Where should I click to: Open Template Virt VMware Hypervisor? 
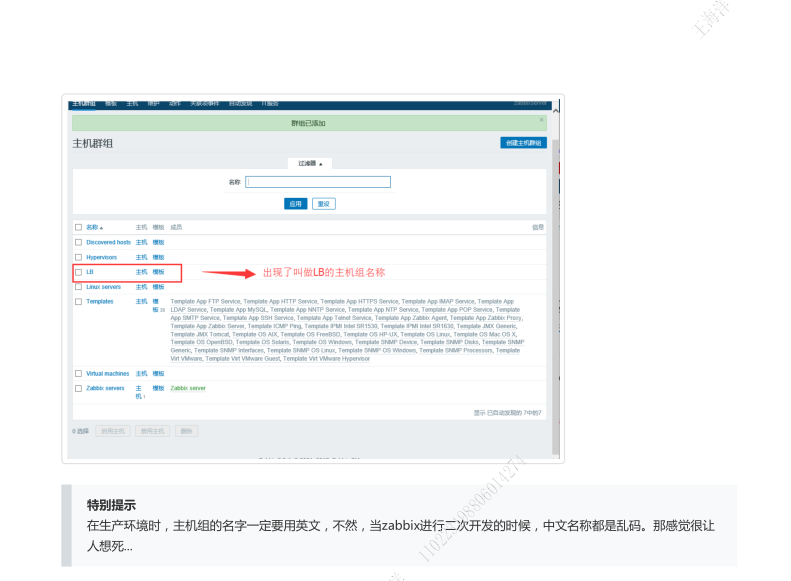(x=326, y=359)
